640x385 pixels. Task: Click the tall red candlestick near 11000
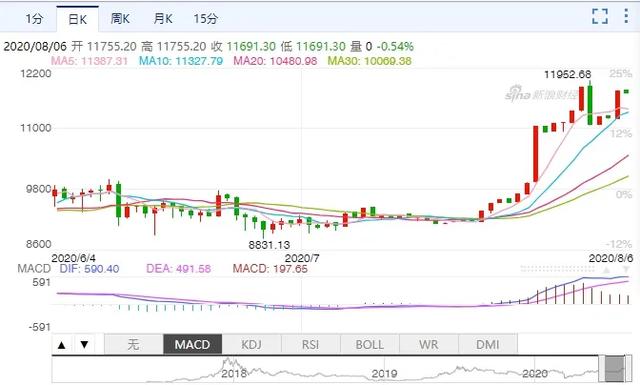tap(536, 154)
